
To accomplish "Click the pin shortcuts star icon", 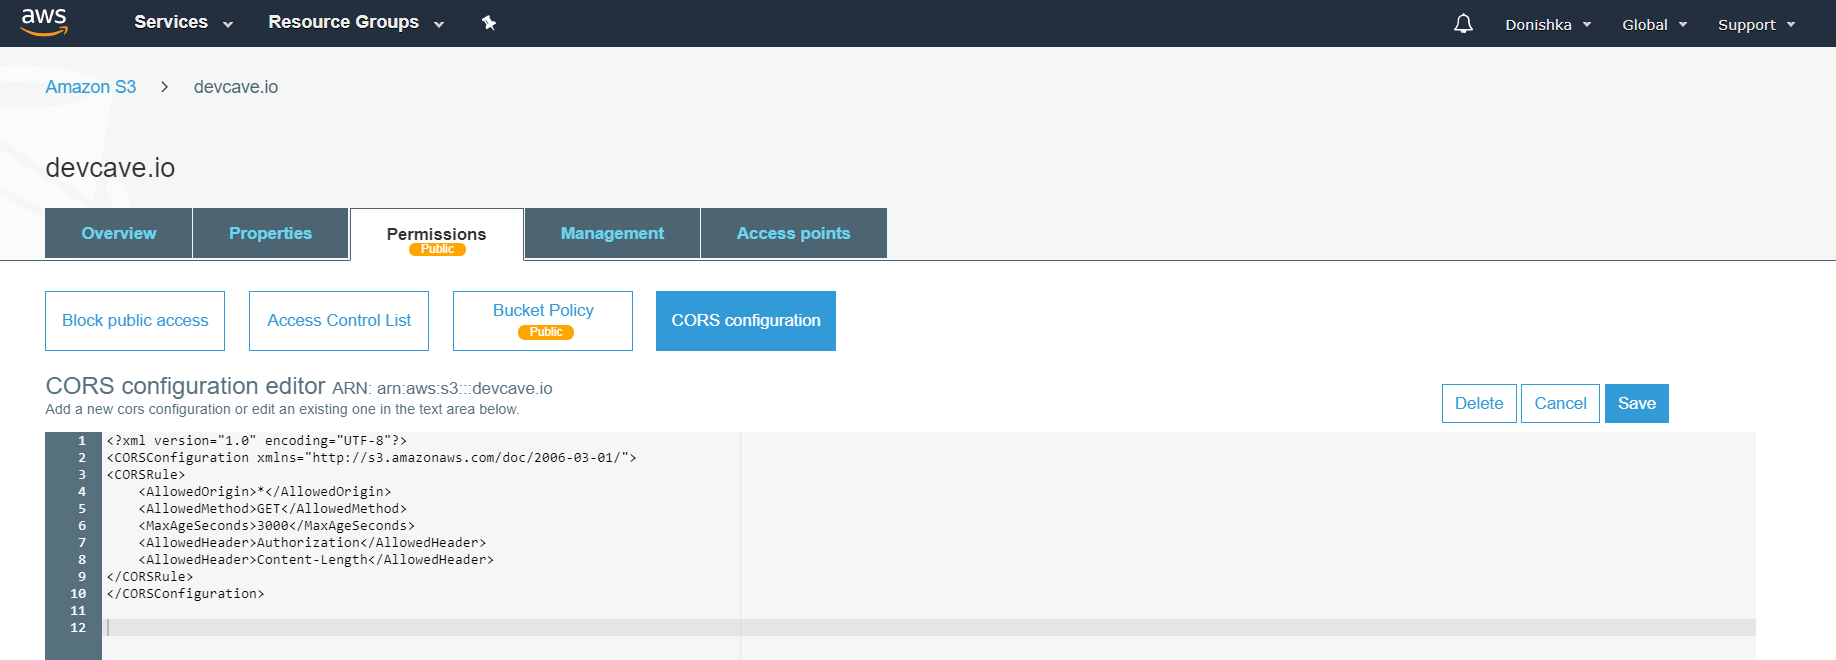I will (489, 22).
